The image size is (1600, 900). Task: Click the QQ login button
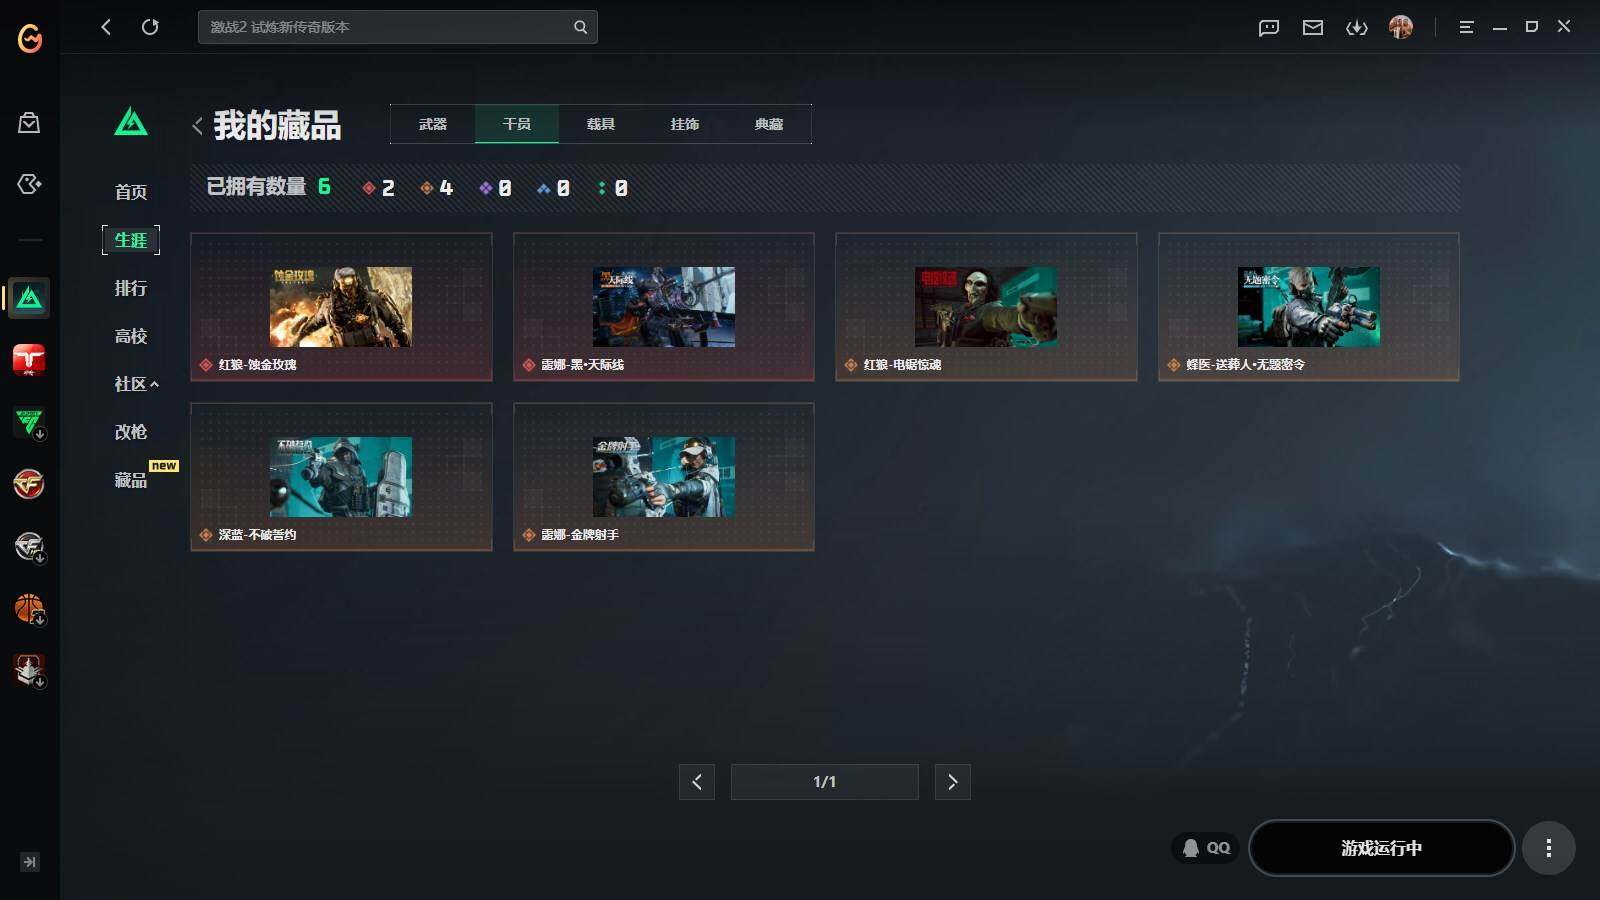coord(1206,848)
